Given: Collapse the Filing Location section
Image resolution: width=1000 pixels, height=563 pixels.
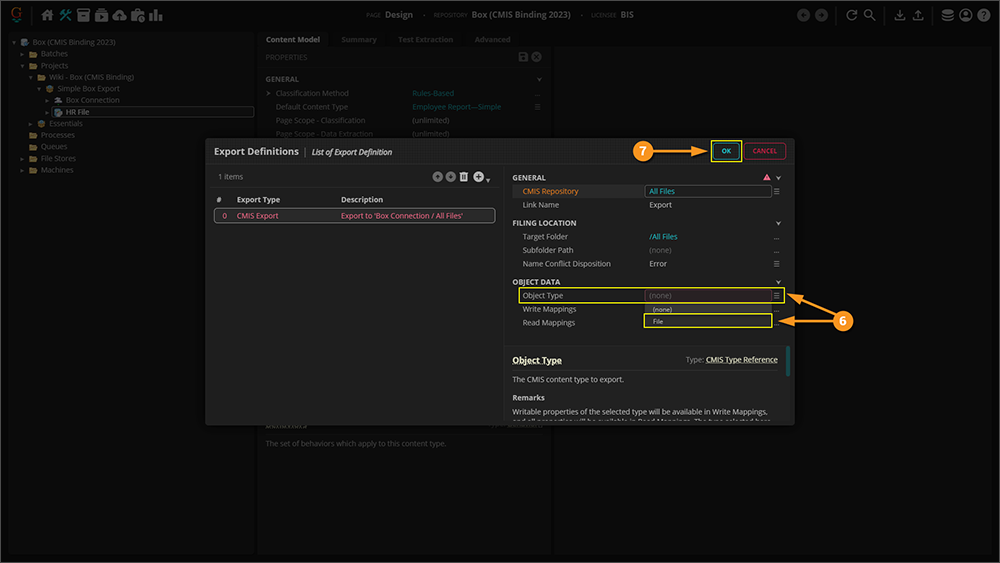Looking at the screenshot, I should pyautogui.click(x=778, y=224).
